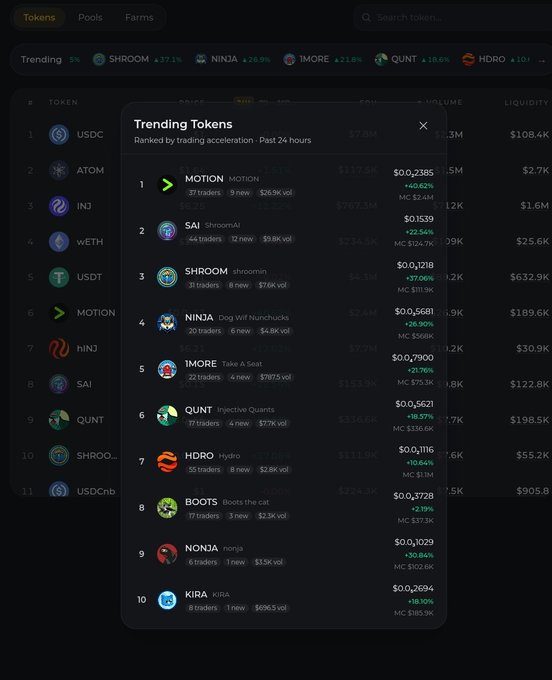Sort table by LIQUIDITY column header
The width and height of the screenshot is (552, 680).
pos(526,102)
